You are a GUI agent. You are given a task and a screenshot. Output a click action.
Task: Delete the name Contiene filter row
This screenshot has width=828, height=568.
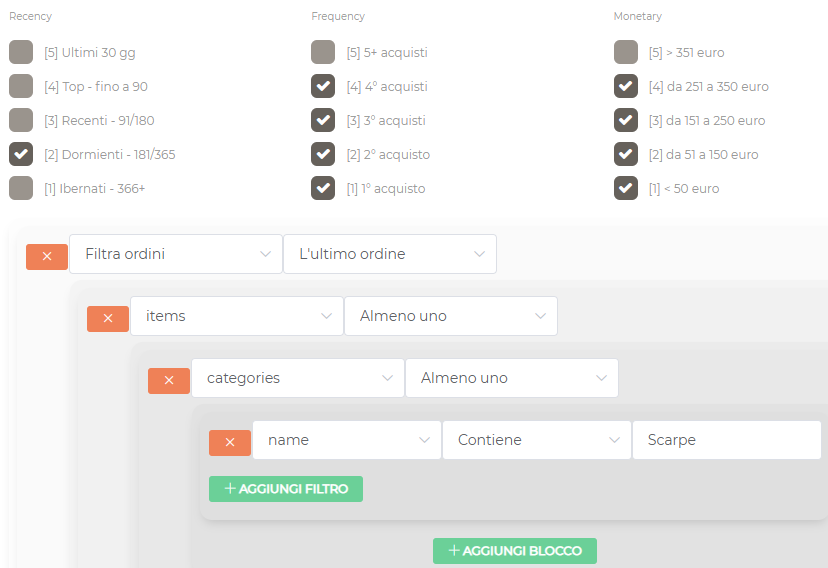230,442
